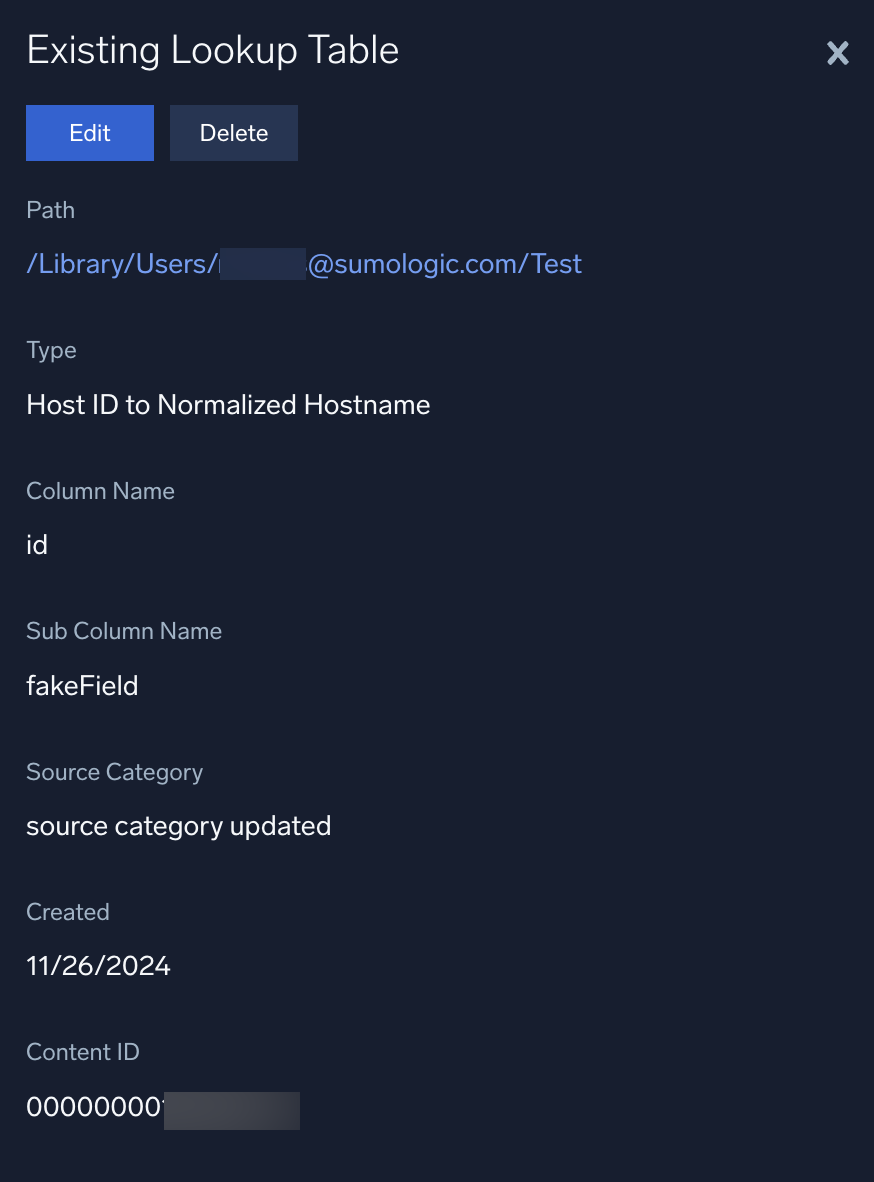The width and height of the screenshot is (874, 1182).
Task: Select the Column Name label
Action: pos(100,490)
